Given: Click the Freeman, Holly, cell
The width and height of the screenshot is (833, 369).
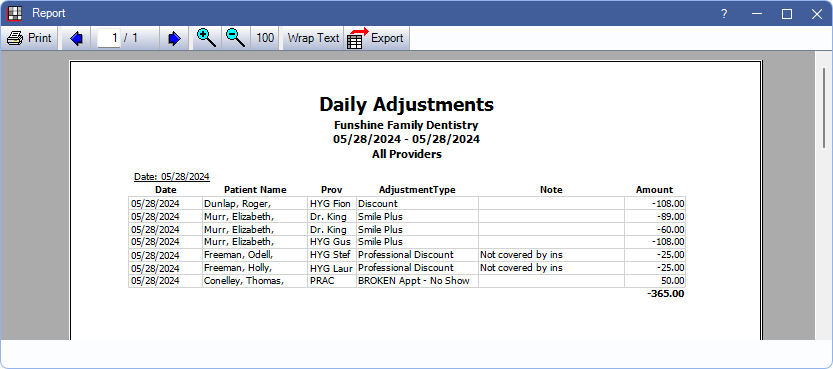Looking at the screenshot, I should (255, 268).
